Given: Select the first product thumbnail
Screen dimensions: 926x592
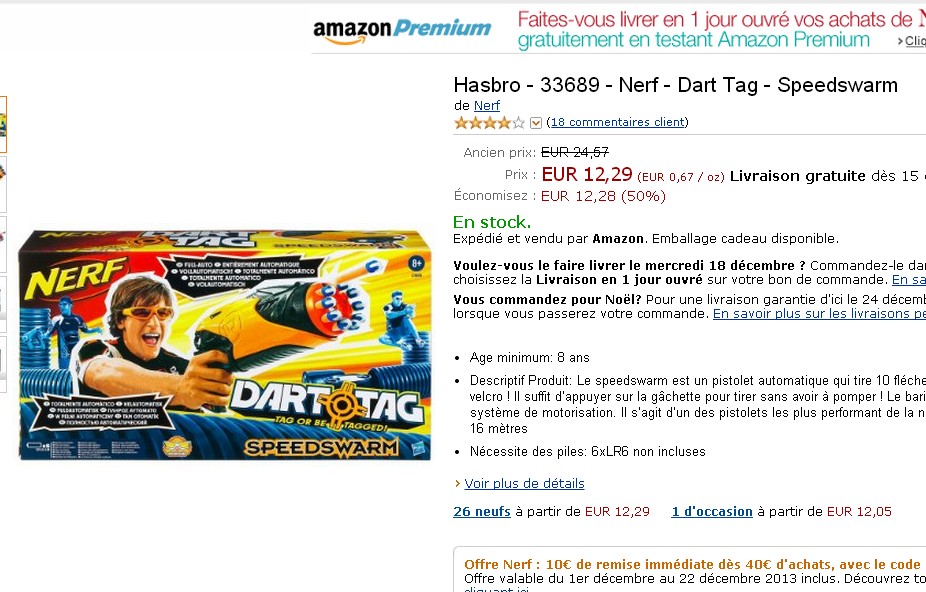Looking at the screenshot, I should [3, 125].
